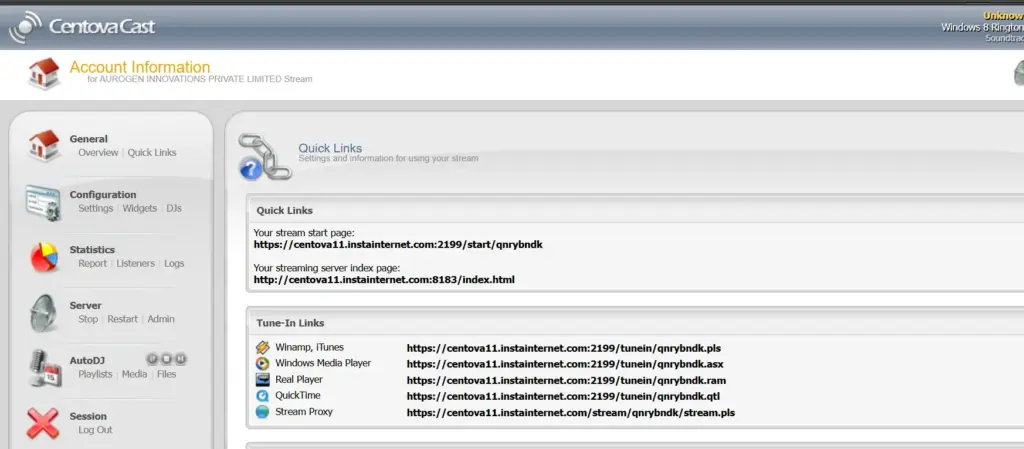Viewport: 1024px width, 449px height.
Task: Click the qnrybndk.ram tune-in link
Action: tap(566, 380)
